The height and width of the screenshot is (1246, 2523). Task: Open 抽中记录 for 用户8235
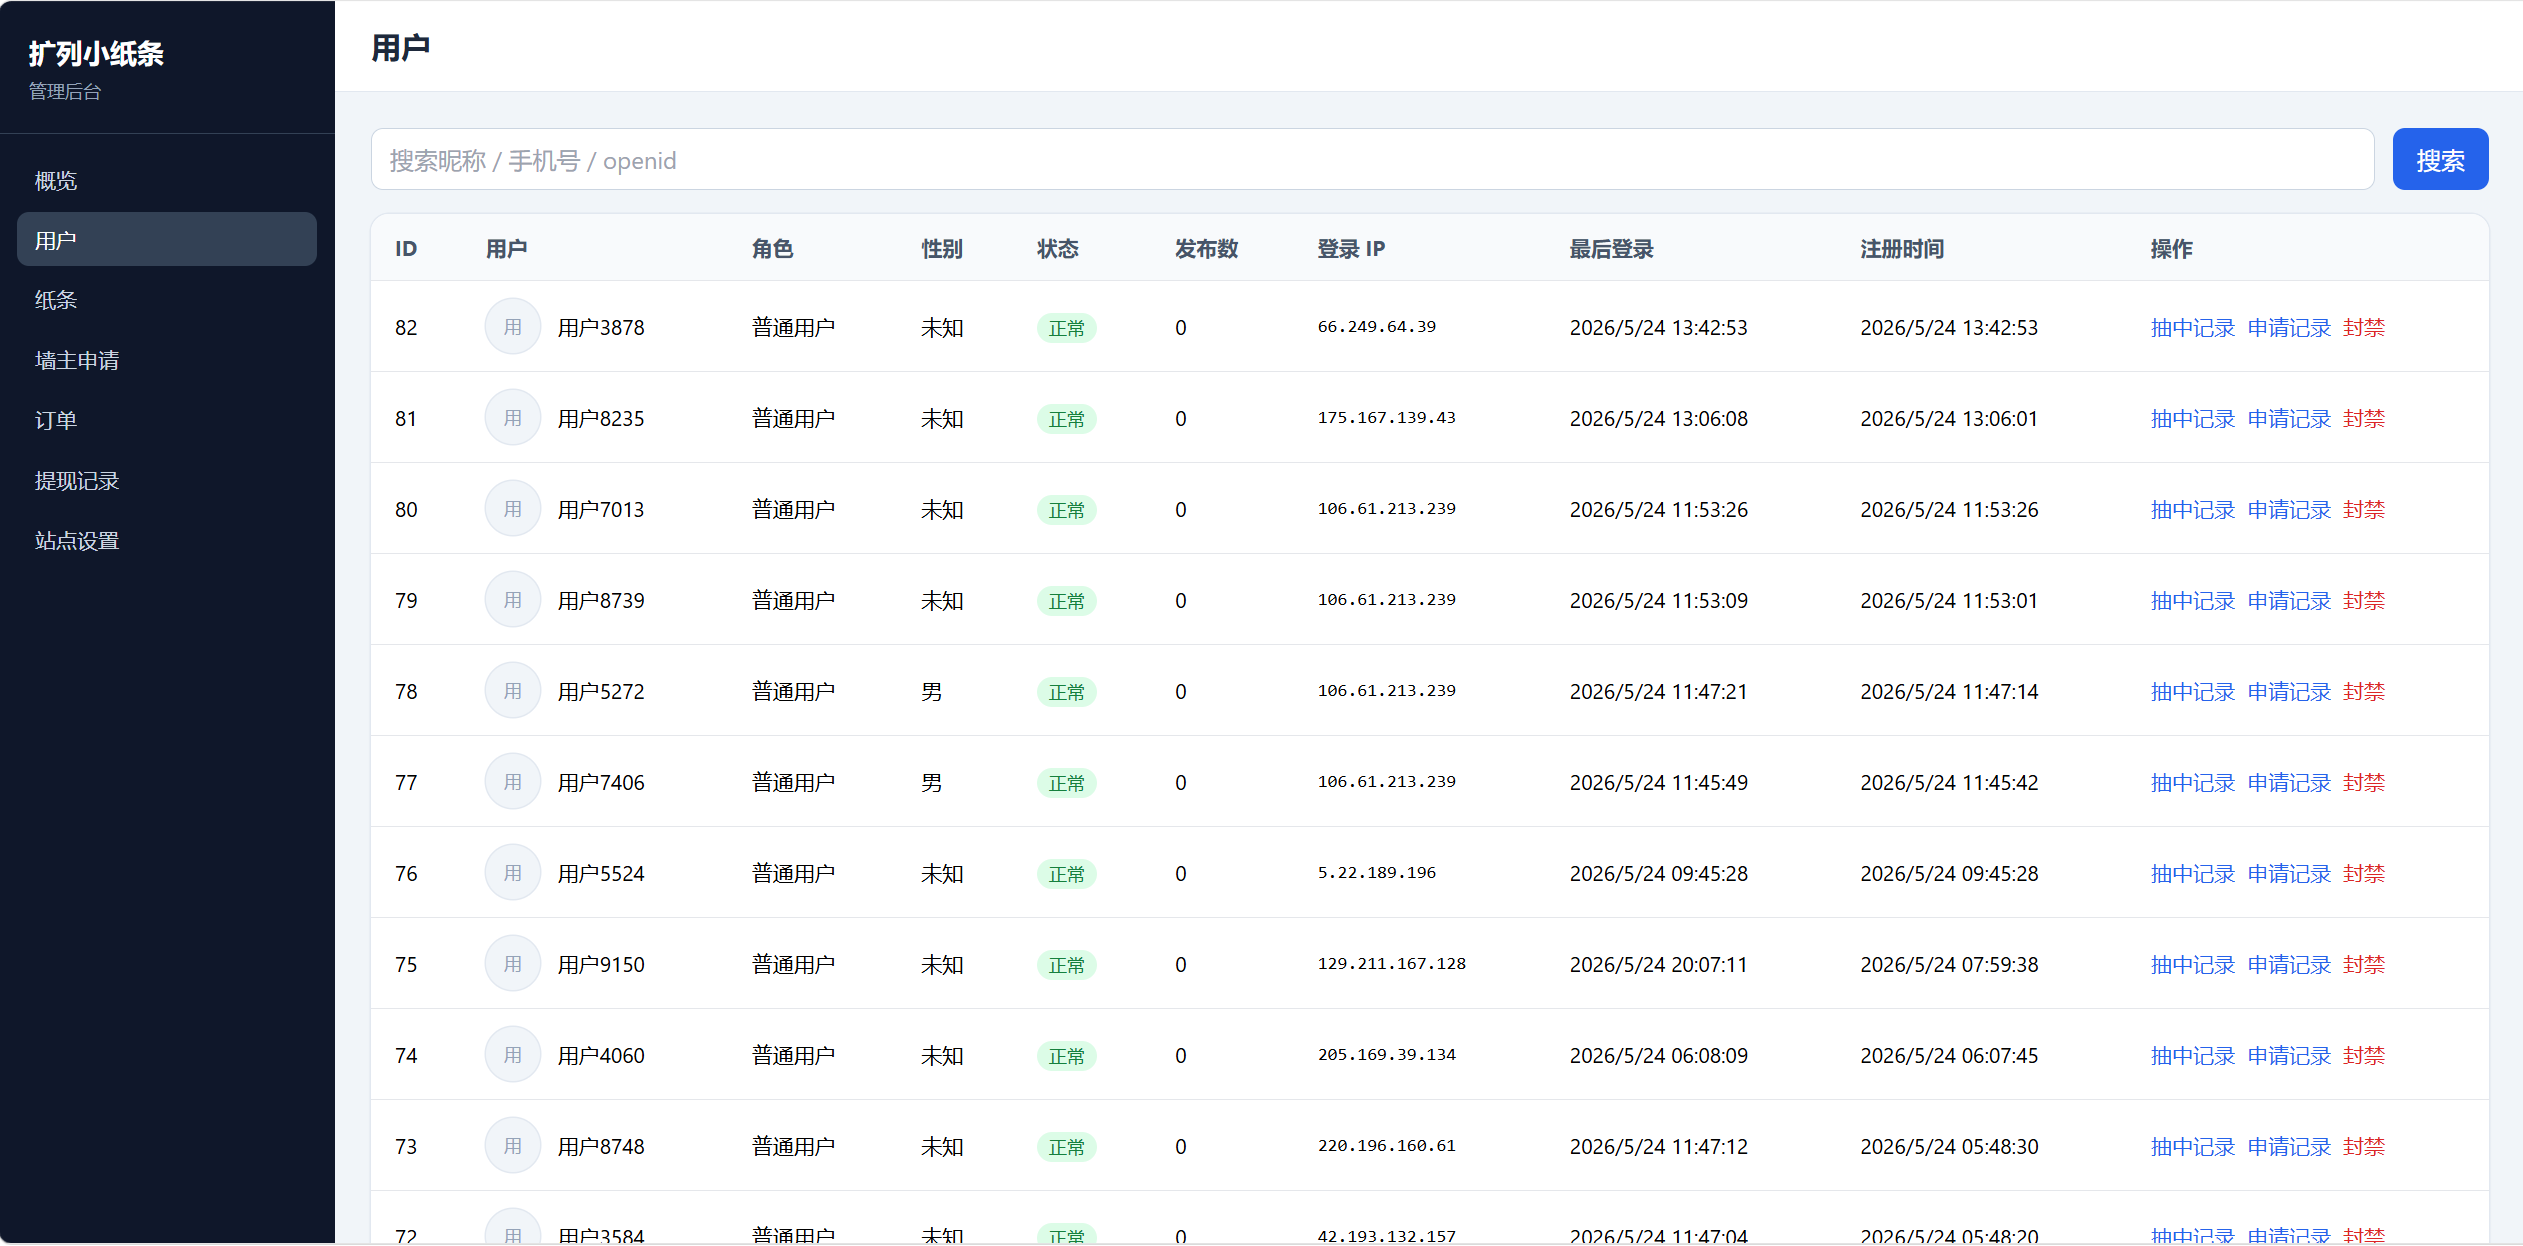click(x=2192, y=419)
